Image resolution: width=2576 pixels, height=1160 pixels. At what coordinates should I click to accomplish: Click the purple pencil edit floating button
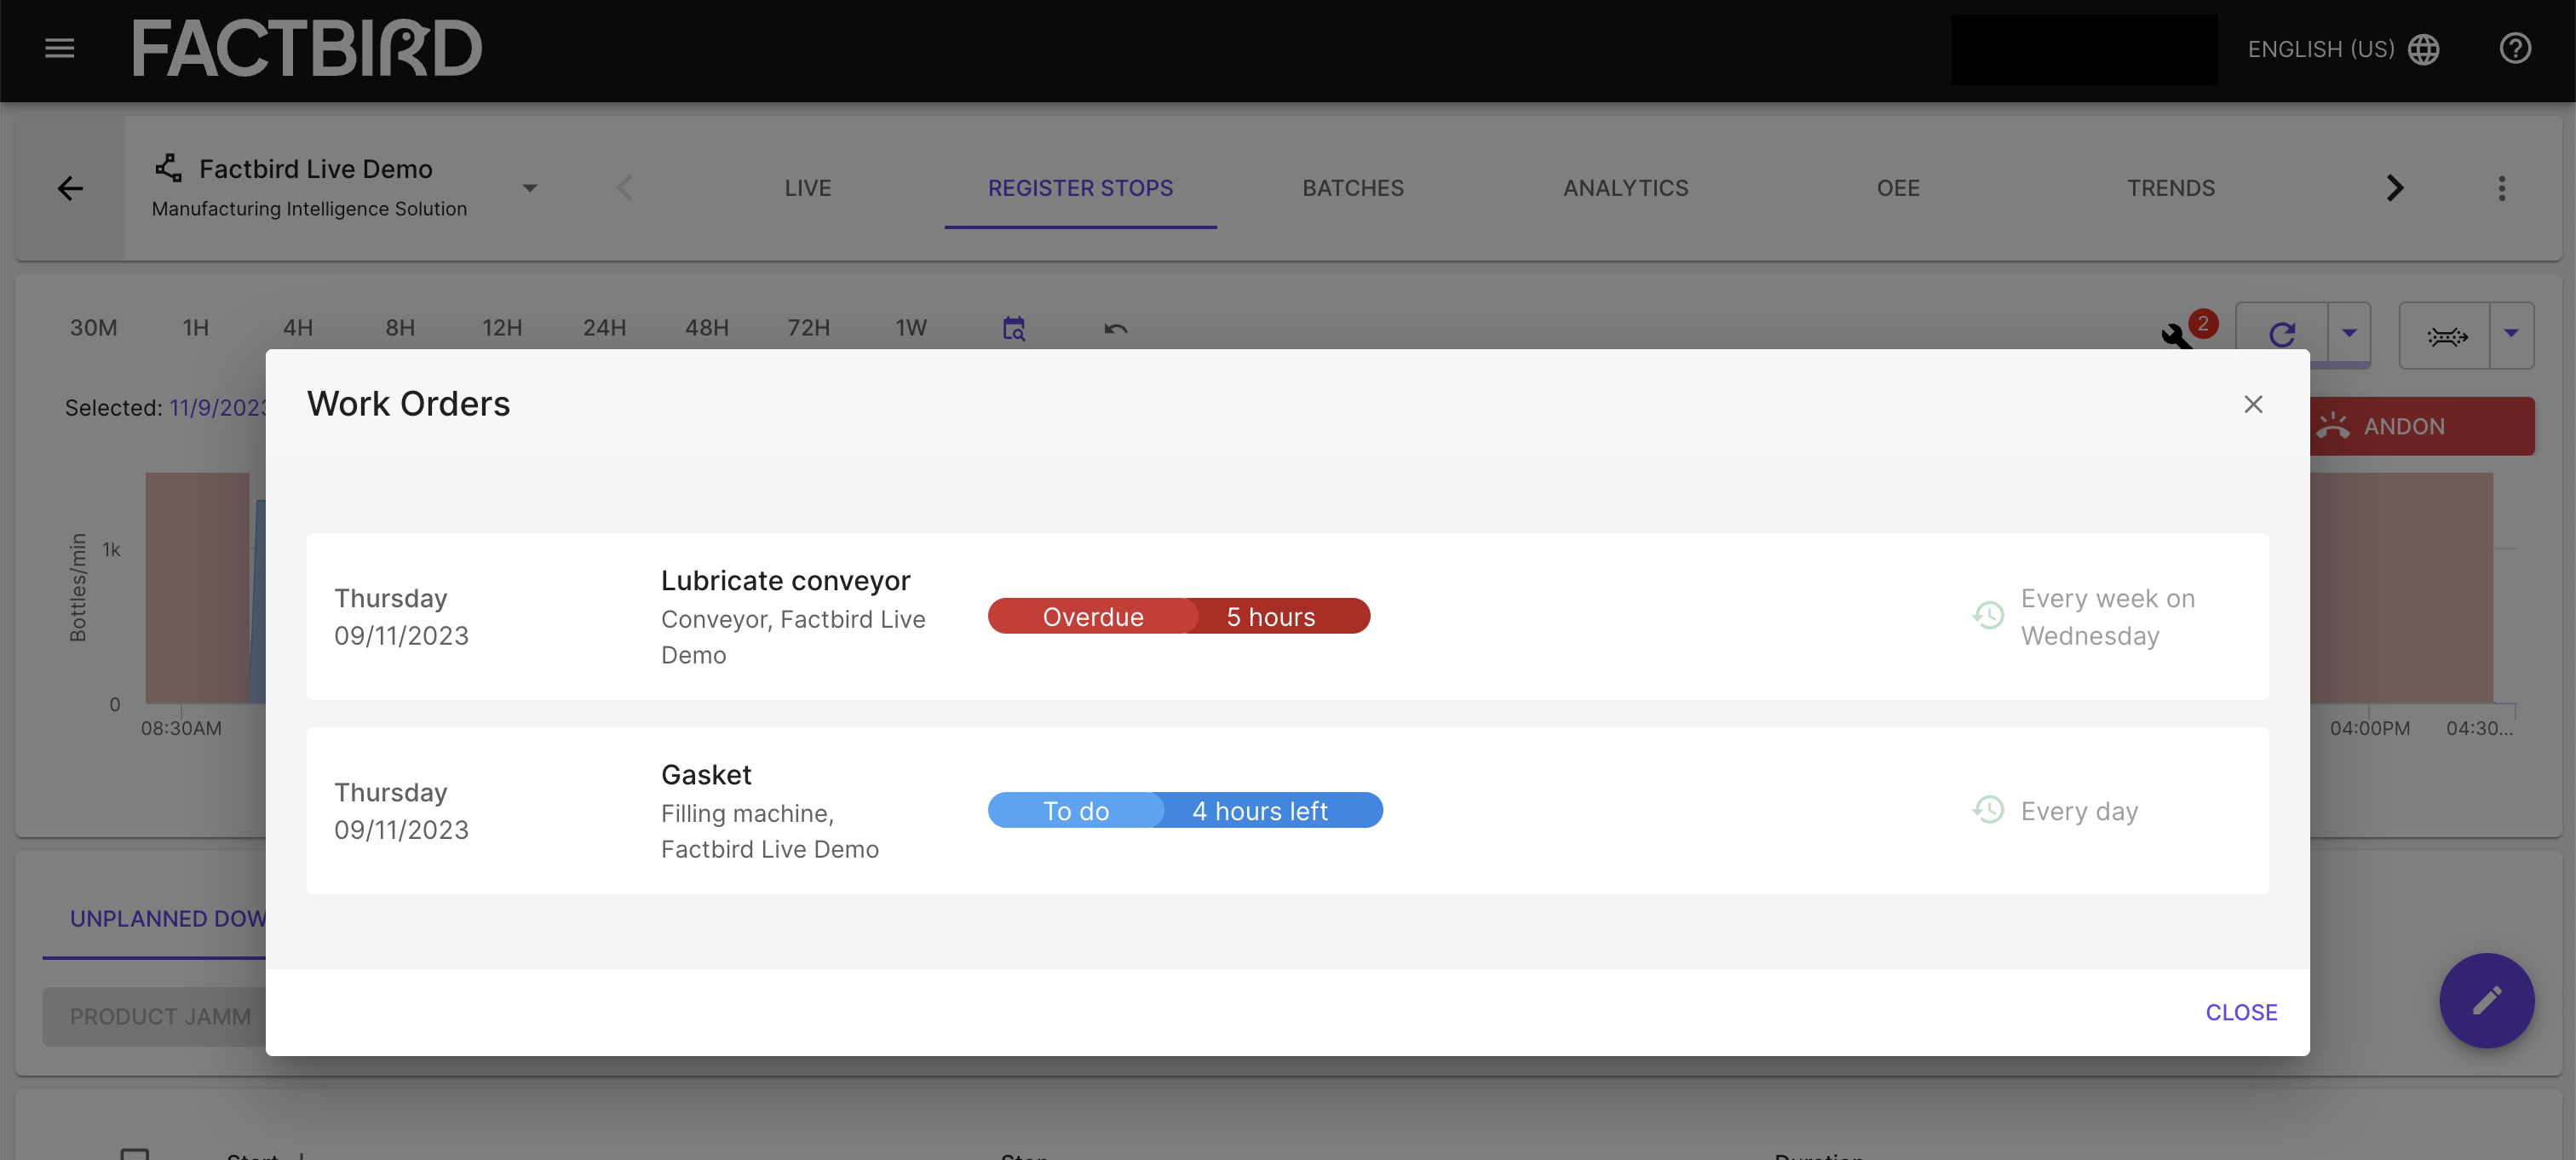pyautogui.click(x=2486, y=1000)
